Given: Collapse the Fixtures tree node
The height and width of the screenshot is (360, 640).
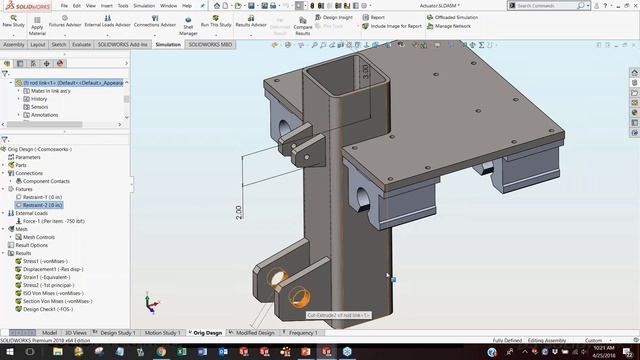Looking at the screenshot, I should click(x=3, y=189).
